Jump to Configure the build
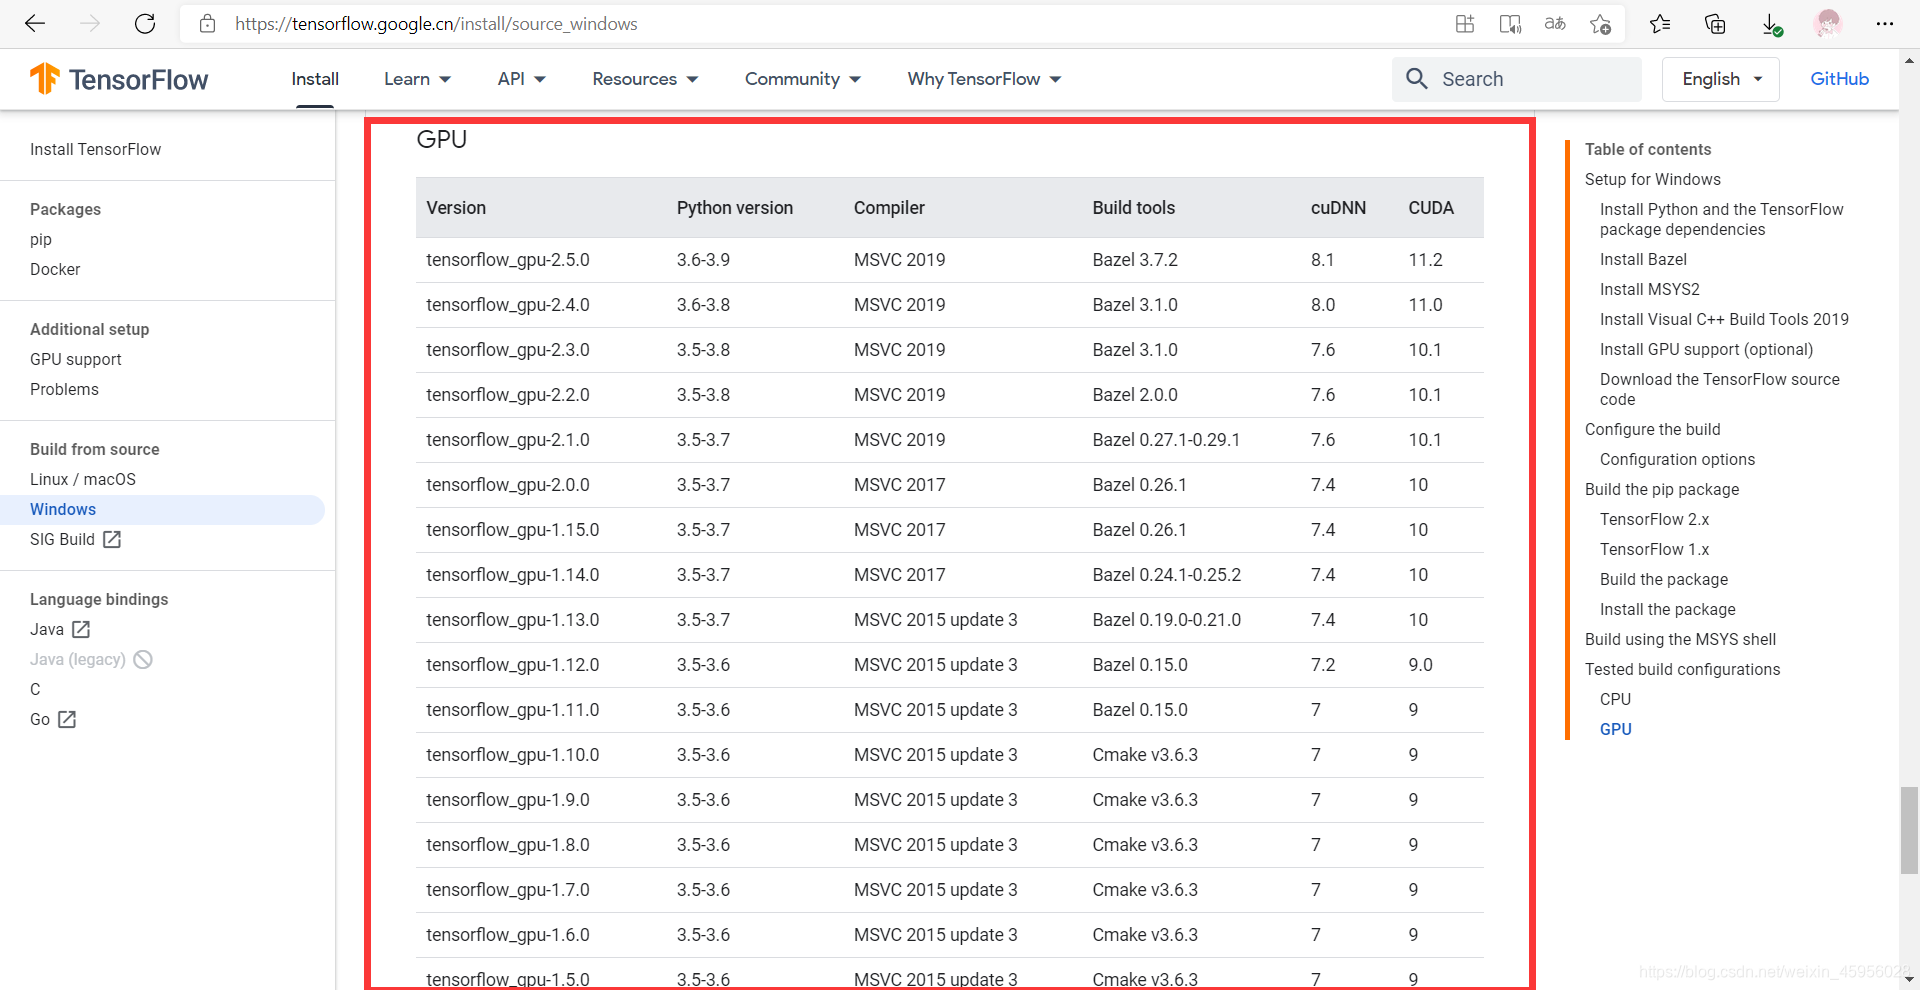The width and height of the screenshot is (1920, 990). click(1652, 429)
